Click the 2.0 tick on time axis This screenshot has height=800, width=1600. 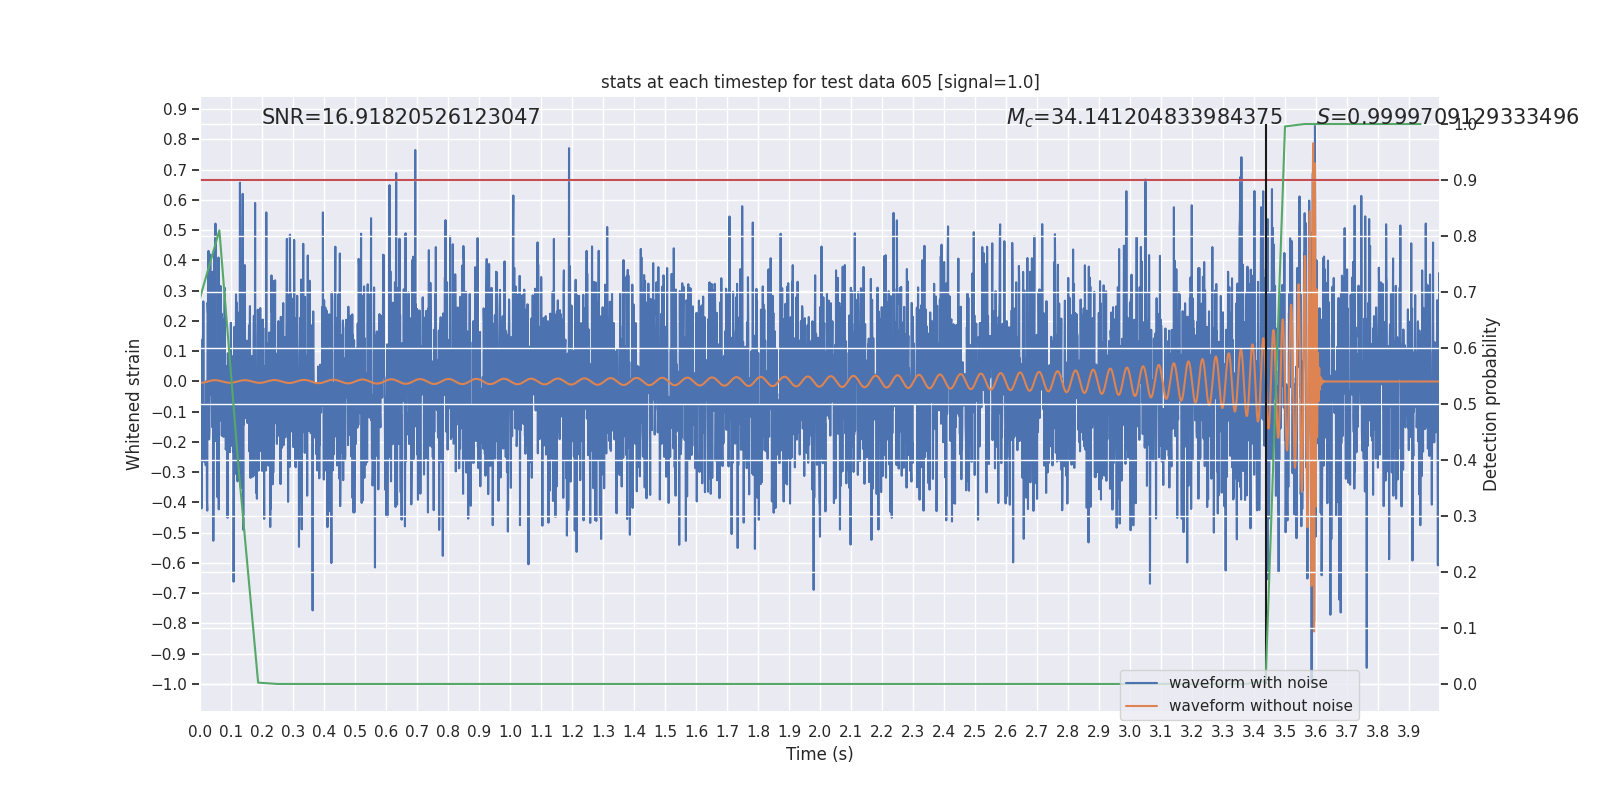click(x=820, y=732)
